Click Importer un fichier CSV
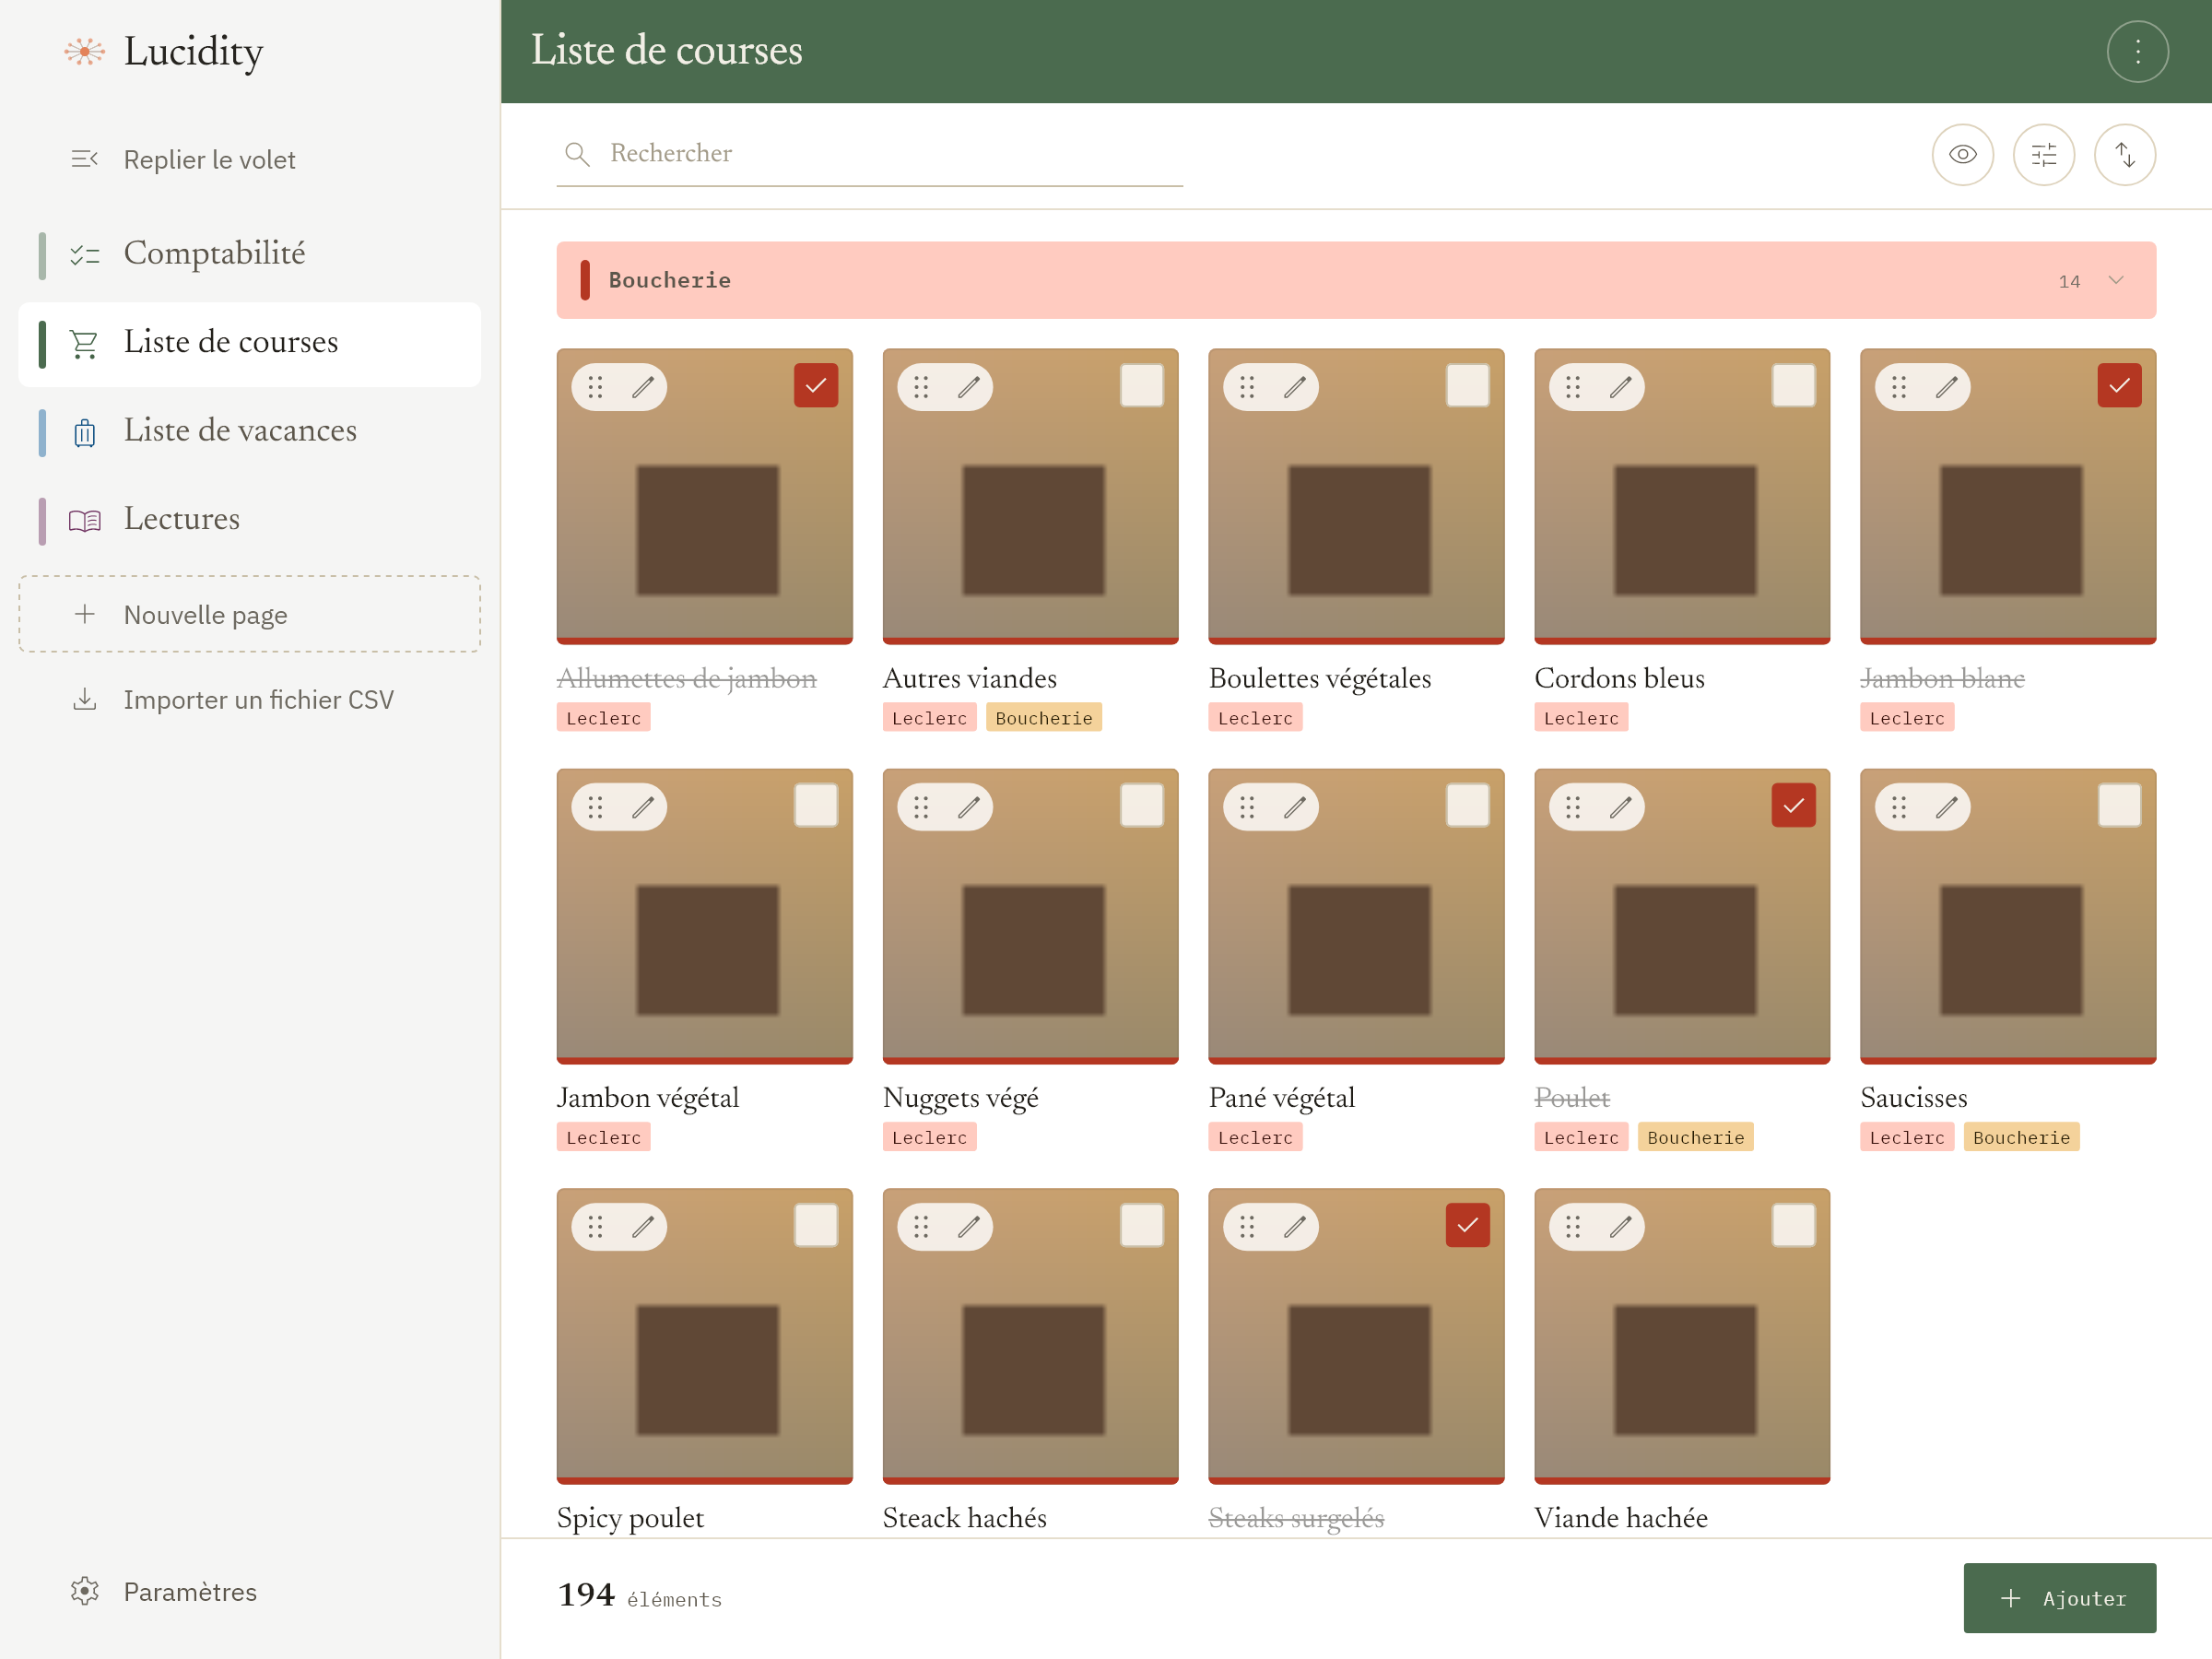Screen dimensions: 2212x1659 point(250,699)
